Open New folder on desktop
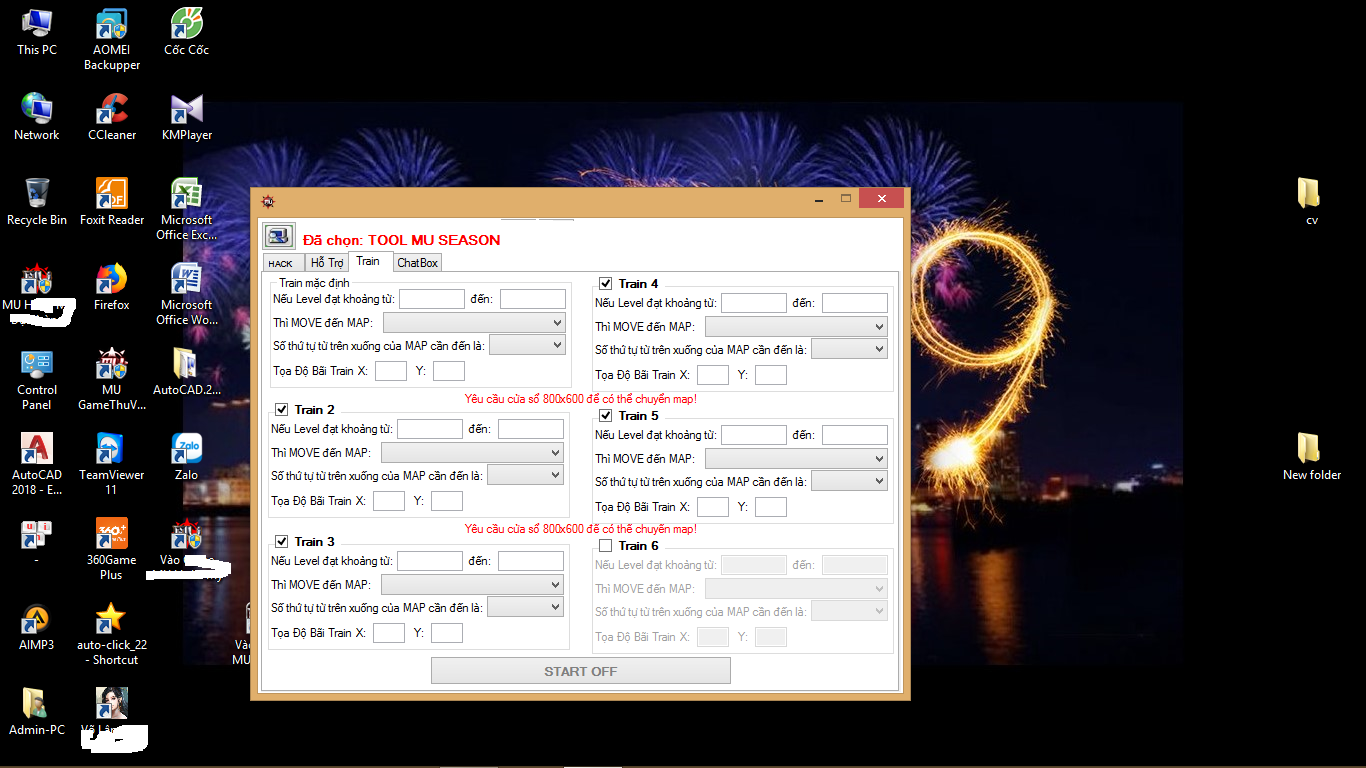 1311,458
